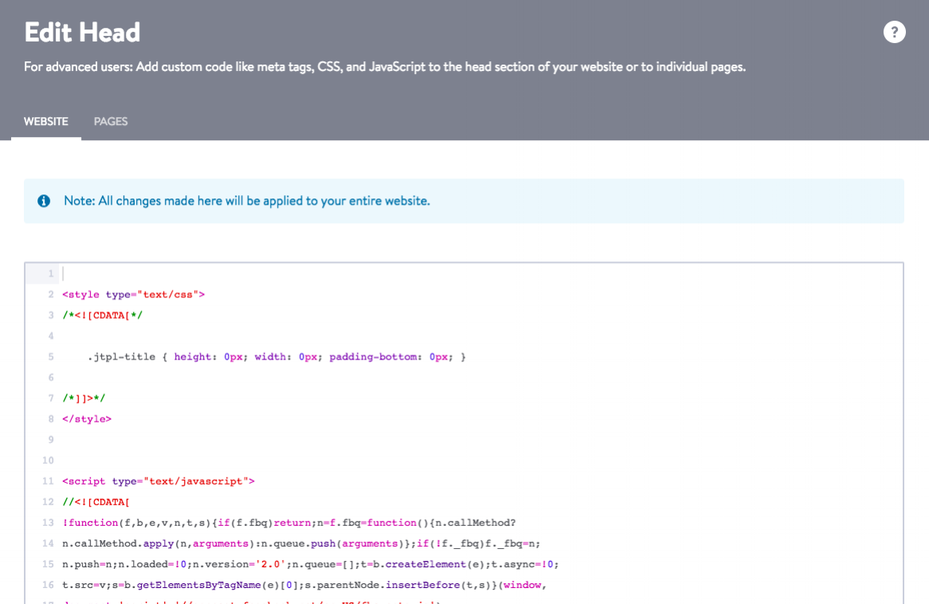Click the style type="text/css" opening tag
This screenshot has height=604, width=929.
[133, 295]
